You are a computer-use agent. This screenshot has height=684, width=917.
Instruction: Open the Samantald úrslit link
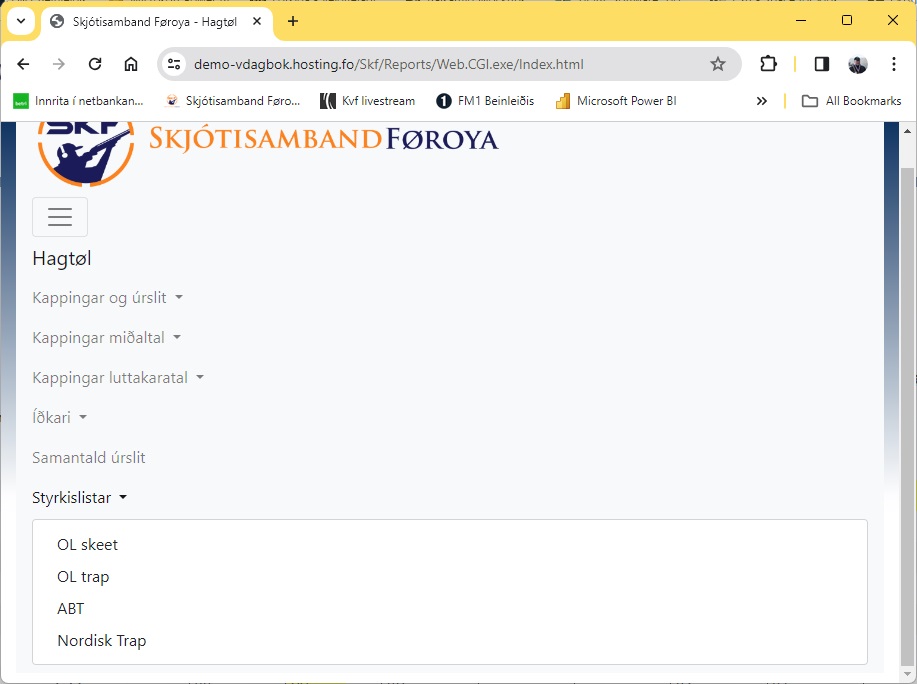(x=89, y=458)
